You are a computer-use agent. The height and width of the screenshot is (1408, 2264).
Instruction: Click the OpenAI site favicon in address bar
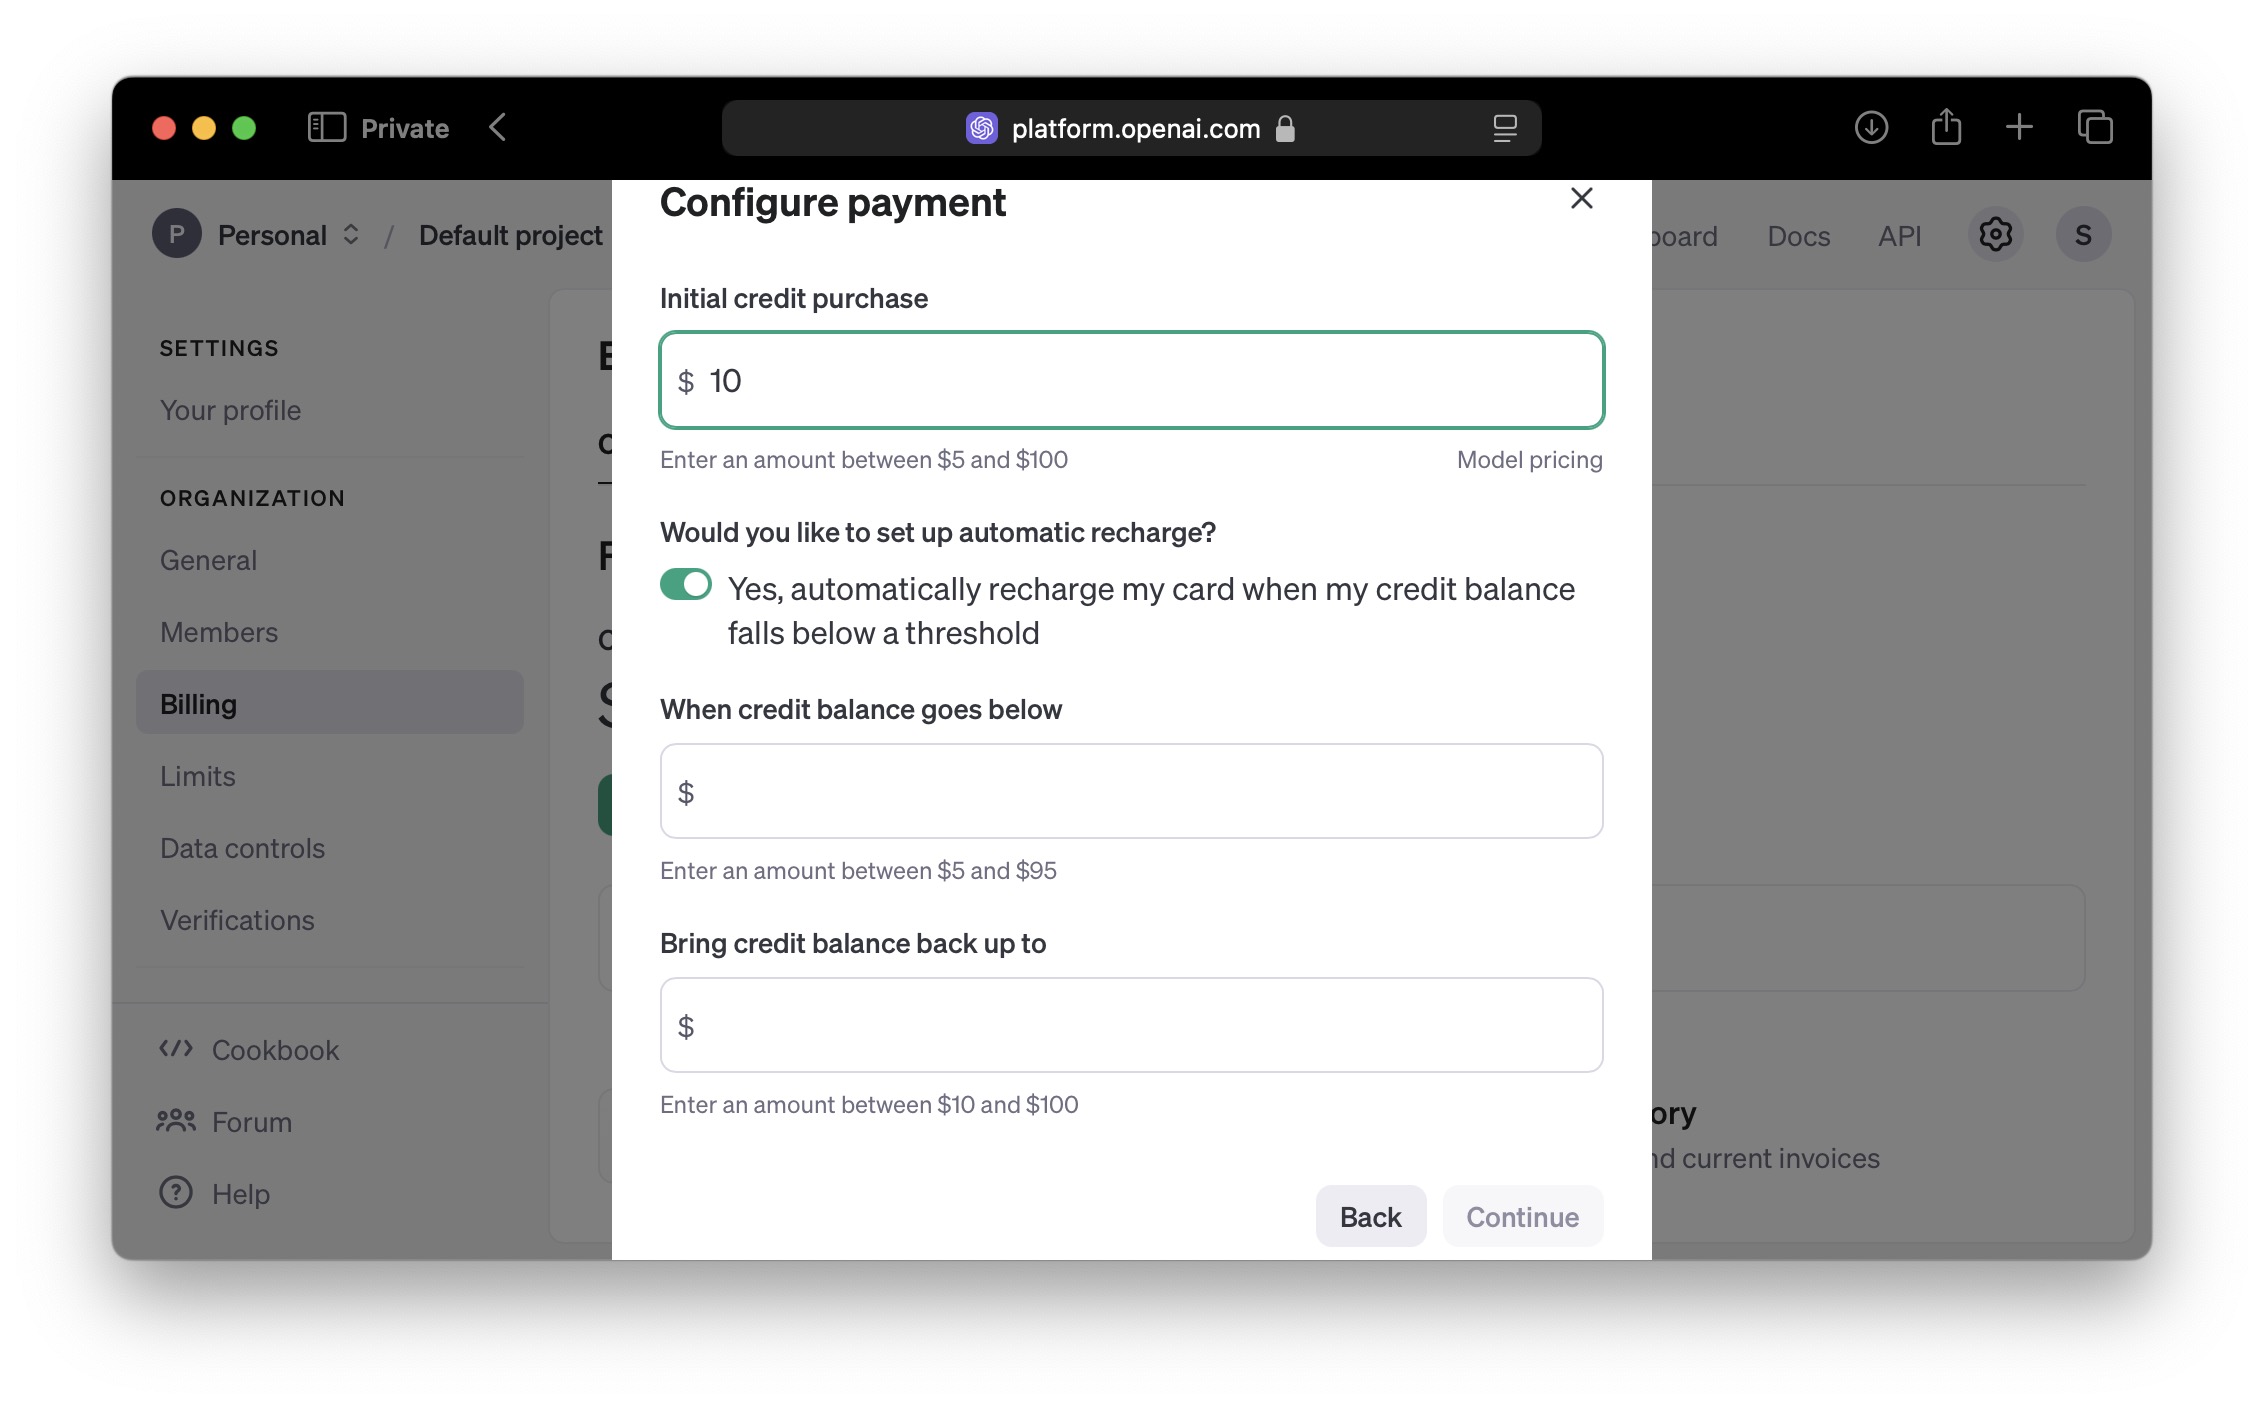pos(982,128)
